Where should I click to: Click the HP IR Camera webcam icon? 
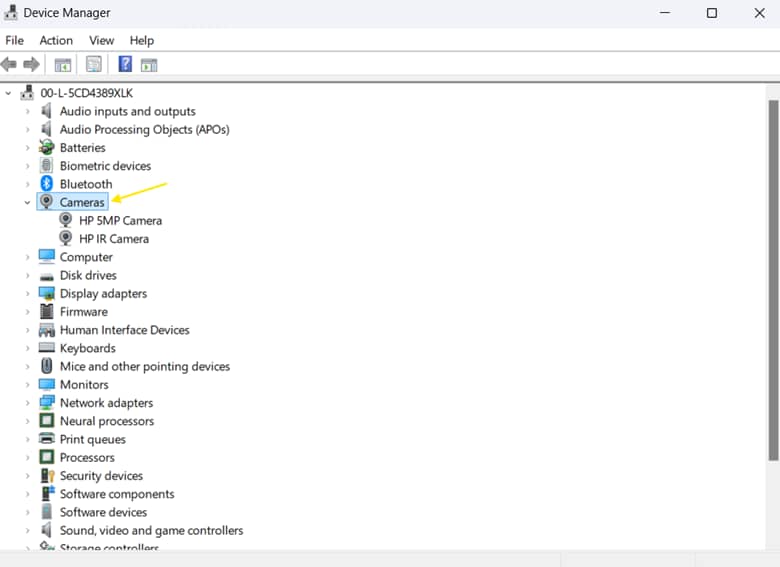pyautogui.click(x=65, y=239)
